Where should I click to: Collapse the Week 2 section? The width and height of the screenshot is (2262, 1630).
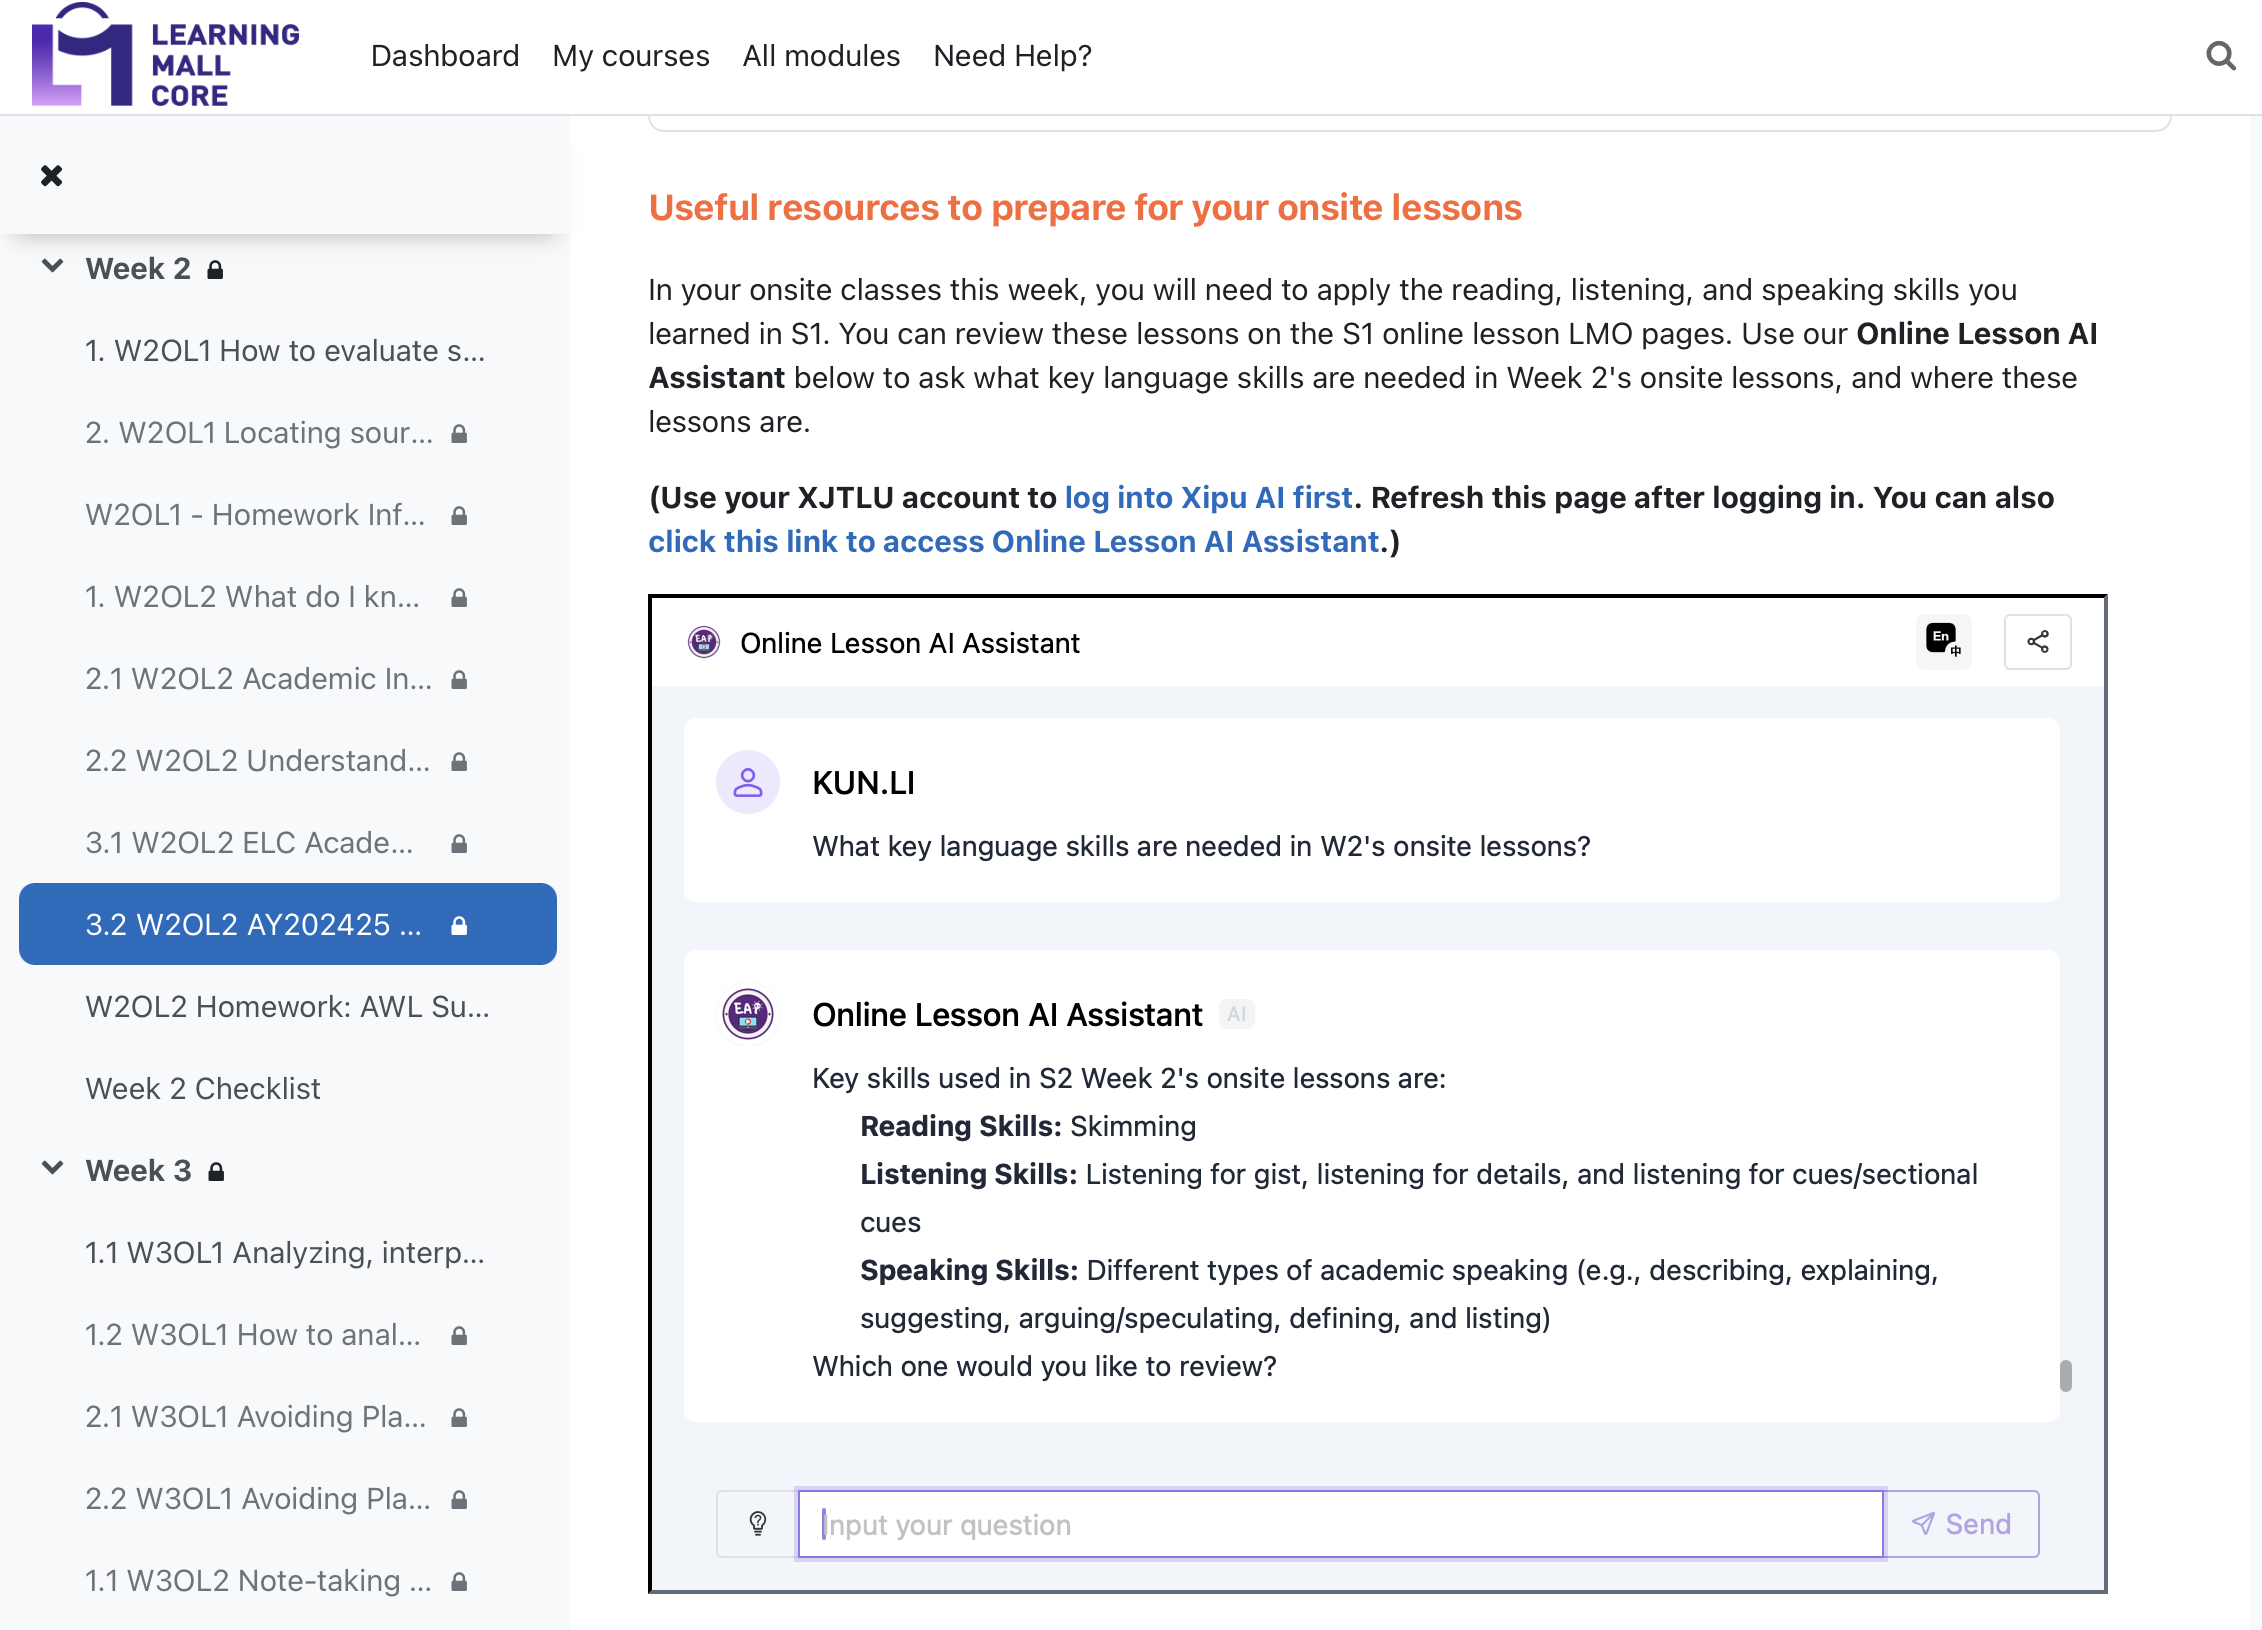pos(52,267)
